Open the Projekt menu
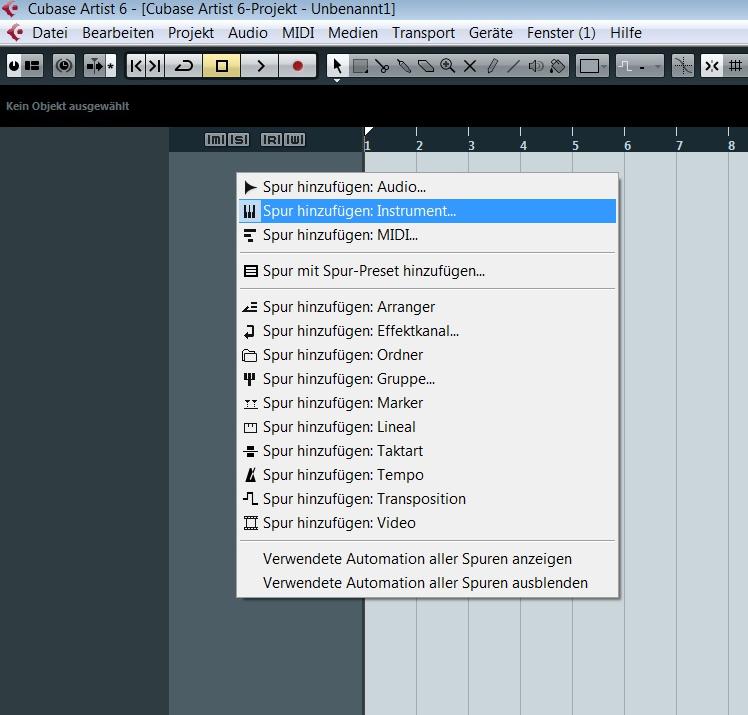The image size is (748, 715). click(191, 33)
